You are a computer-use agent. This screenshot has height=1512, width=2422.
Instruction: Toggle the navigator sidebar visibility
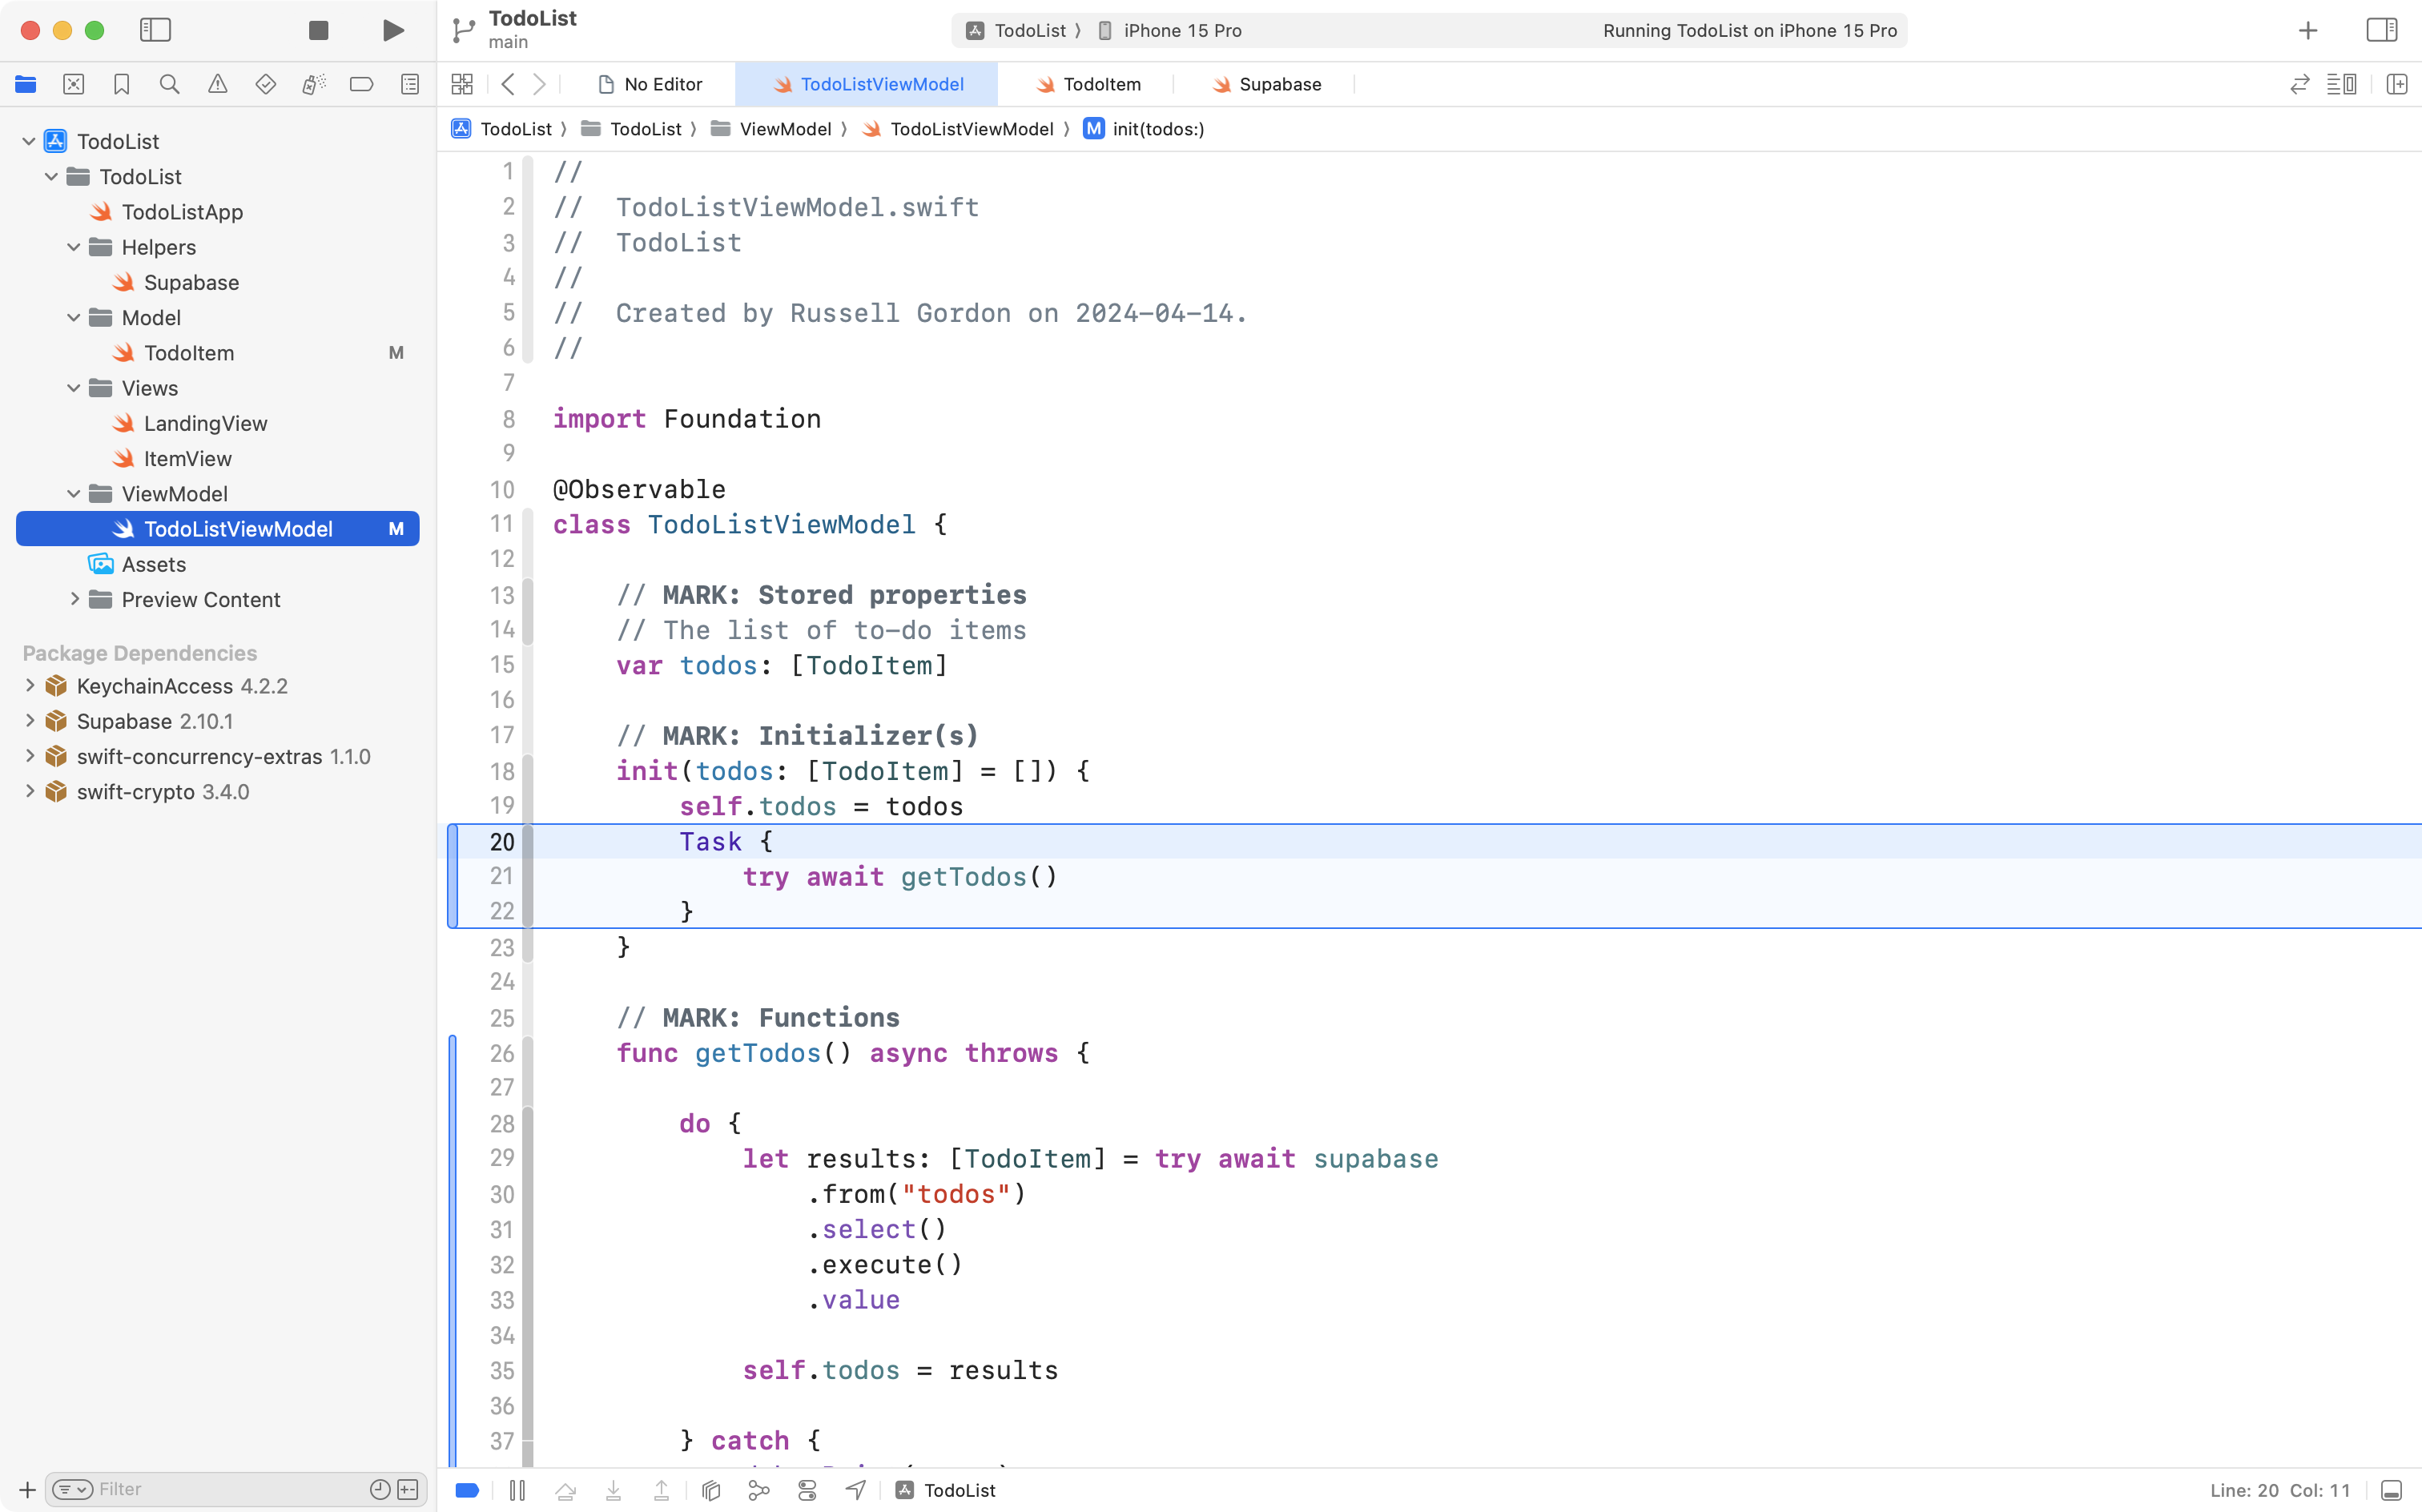coord(156,30)
